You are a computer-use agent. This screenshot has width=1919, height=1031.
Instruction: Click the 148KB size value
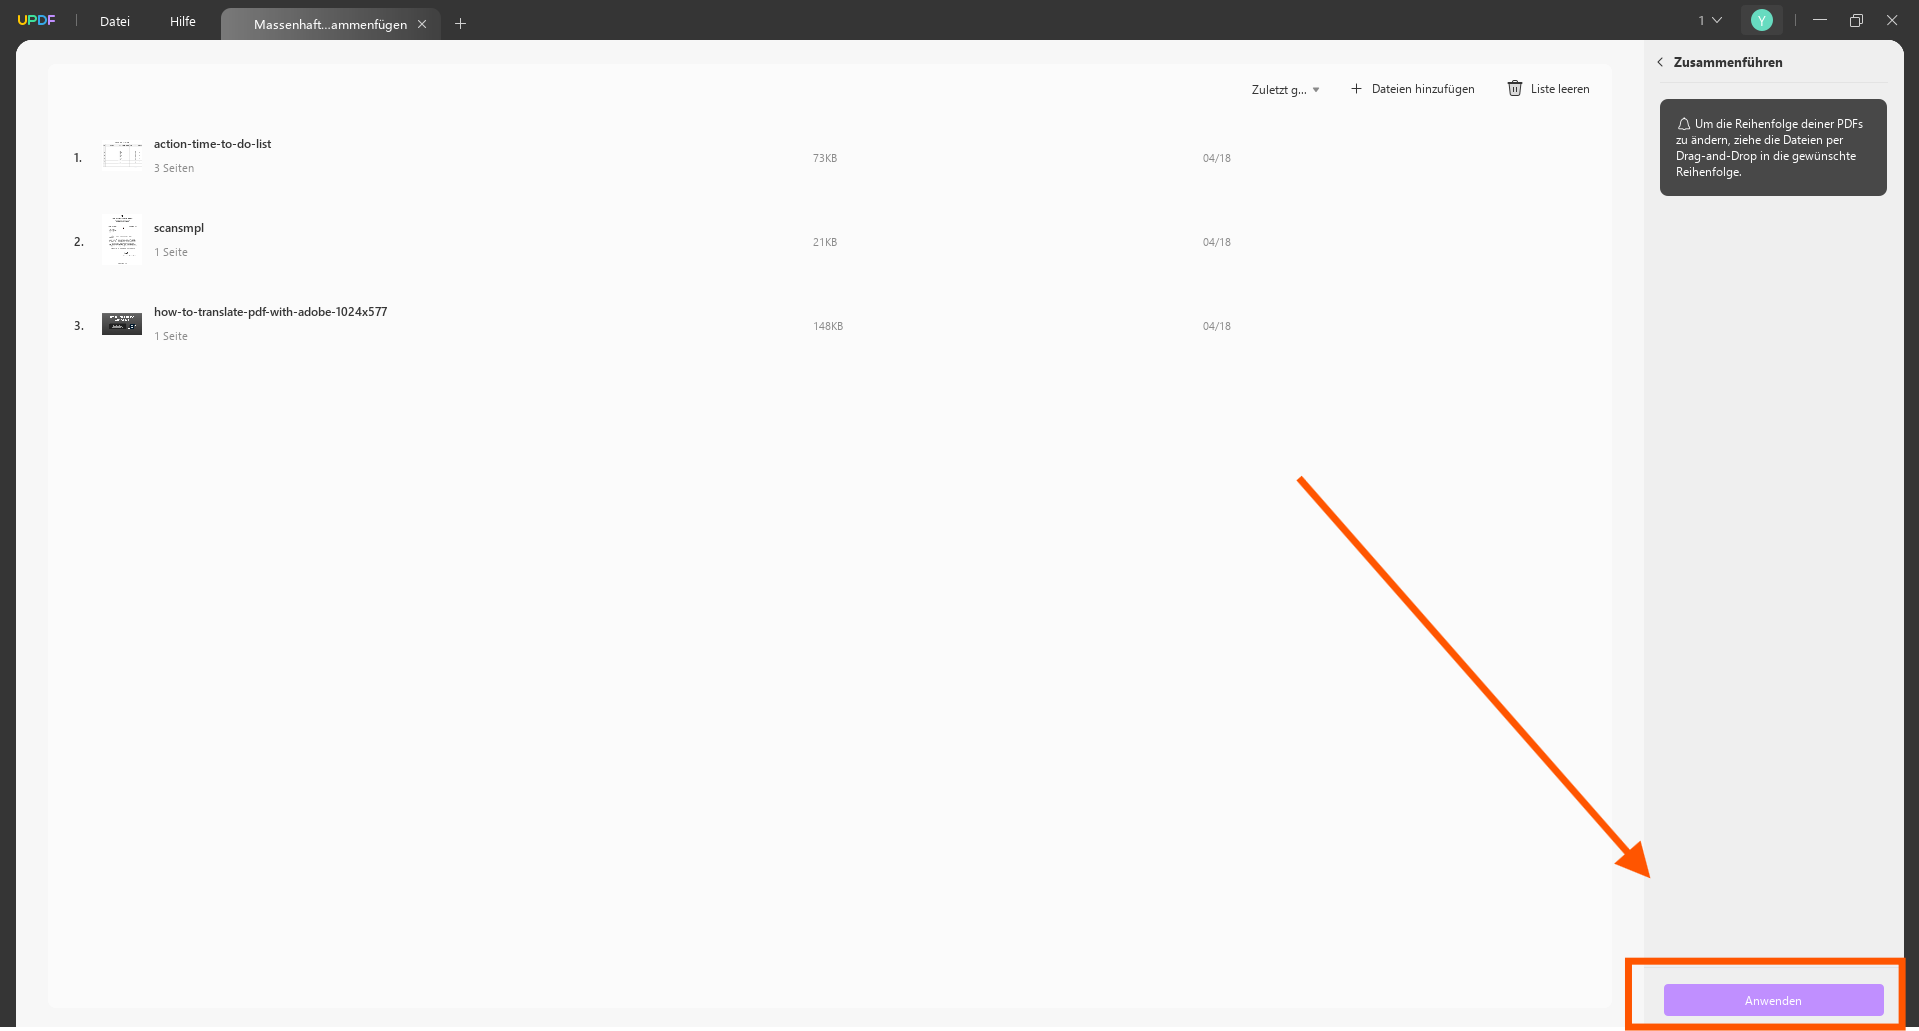point(828,326)
